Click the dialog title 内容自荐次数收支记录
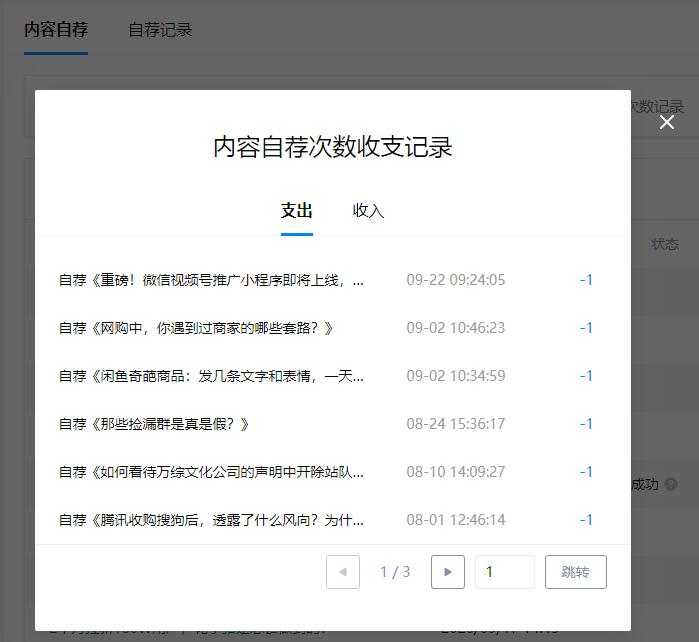The image size is (699, 642). click(333, 148)
